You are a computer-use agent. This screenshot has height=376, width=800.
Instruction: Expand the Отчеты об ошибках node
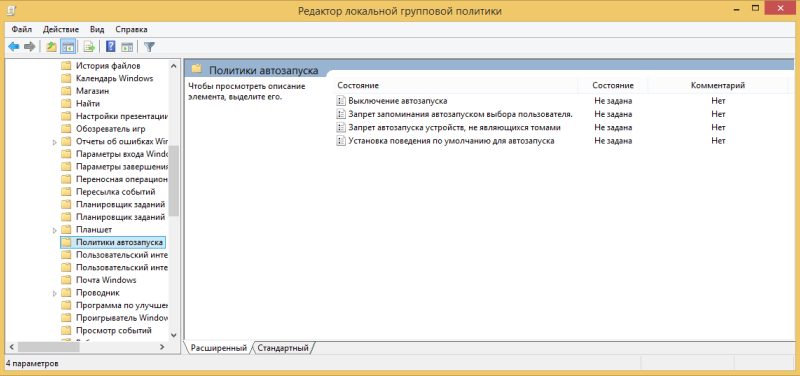55,142
